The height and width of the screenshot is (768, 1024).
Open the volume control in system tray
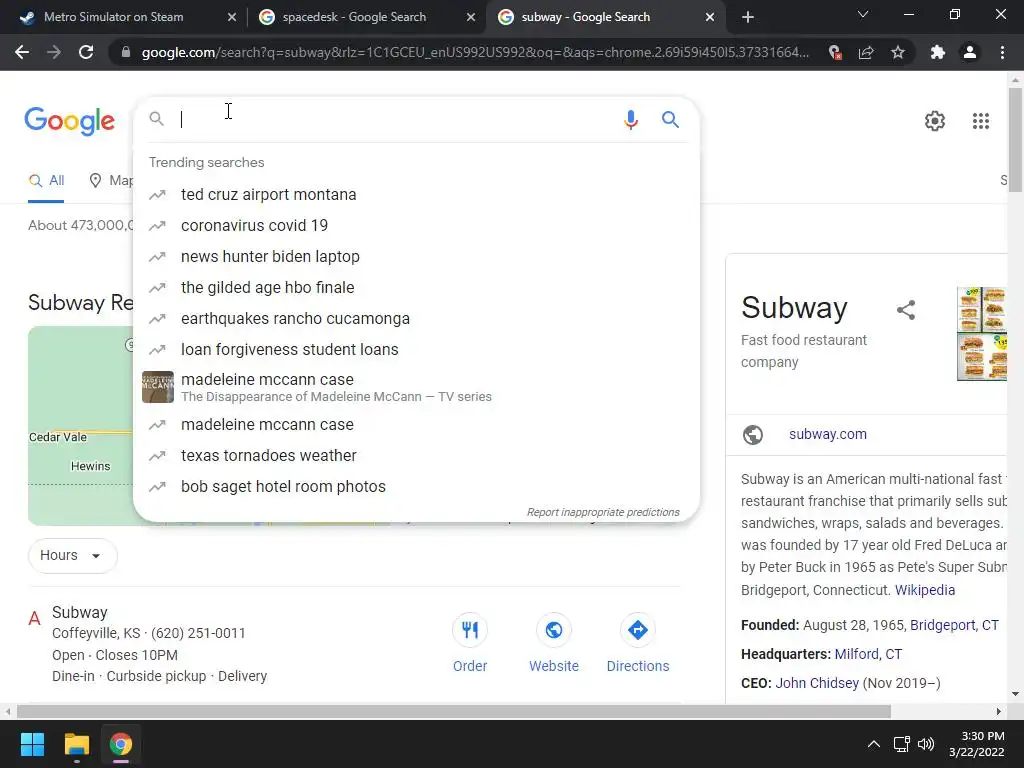[x=926, y=744]
